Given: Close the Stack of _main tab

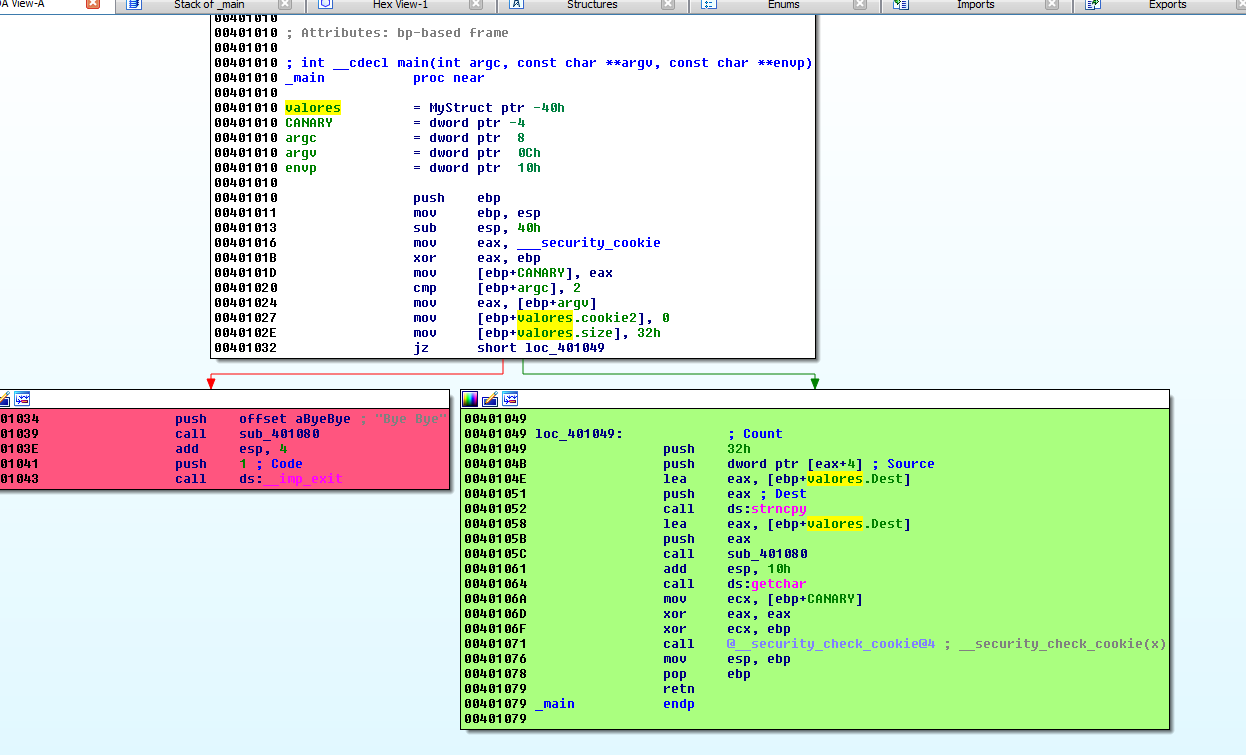Looking at the screenshot, I should pyautogui.click(x=285, y=5).
